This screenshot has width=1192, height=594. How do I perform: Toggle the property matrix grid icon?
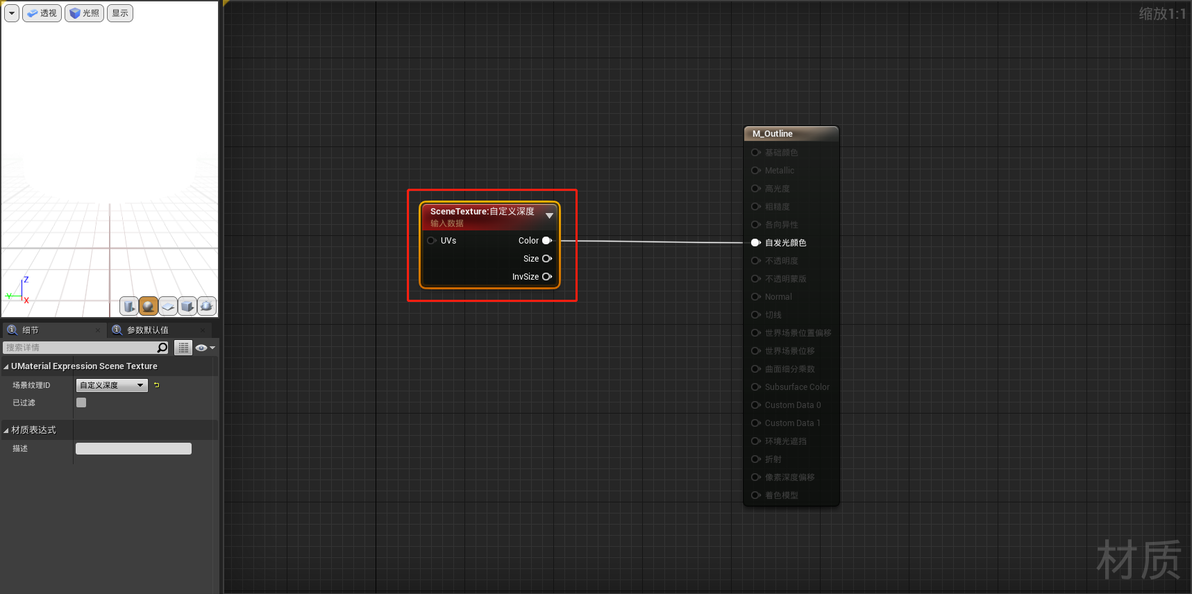182,348
